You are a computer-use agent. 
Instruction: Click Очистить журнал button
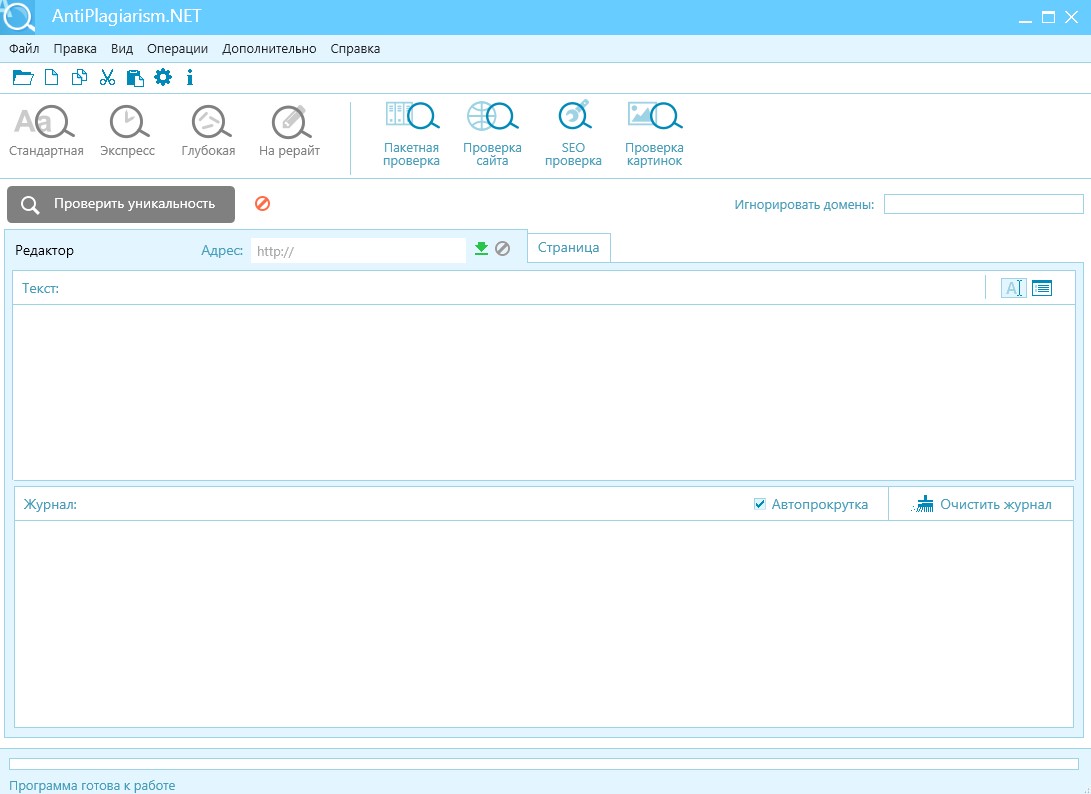982,505
